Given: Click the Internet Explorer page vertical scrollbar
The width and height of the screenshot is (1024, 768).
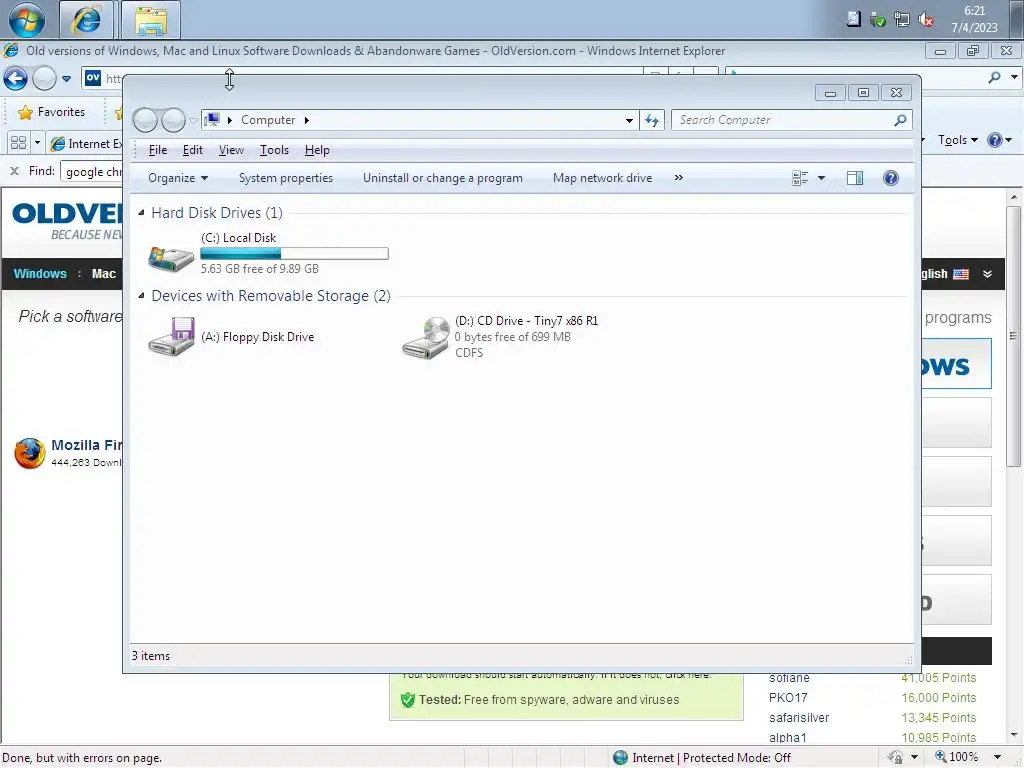Looking at the screenshot, I should click(1014, 336).
